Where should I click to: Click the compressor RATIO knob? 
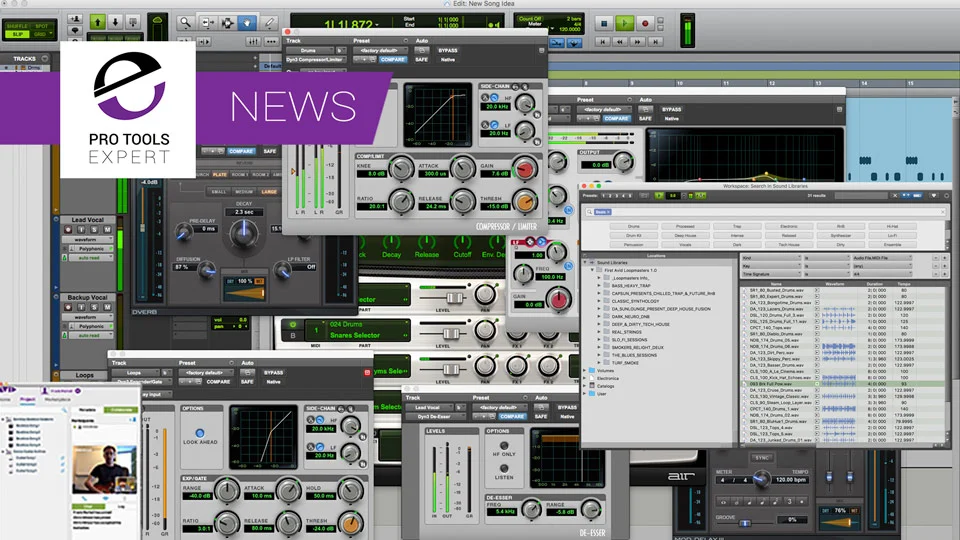[402, 201]
